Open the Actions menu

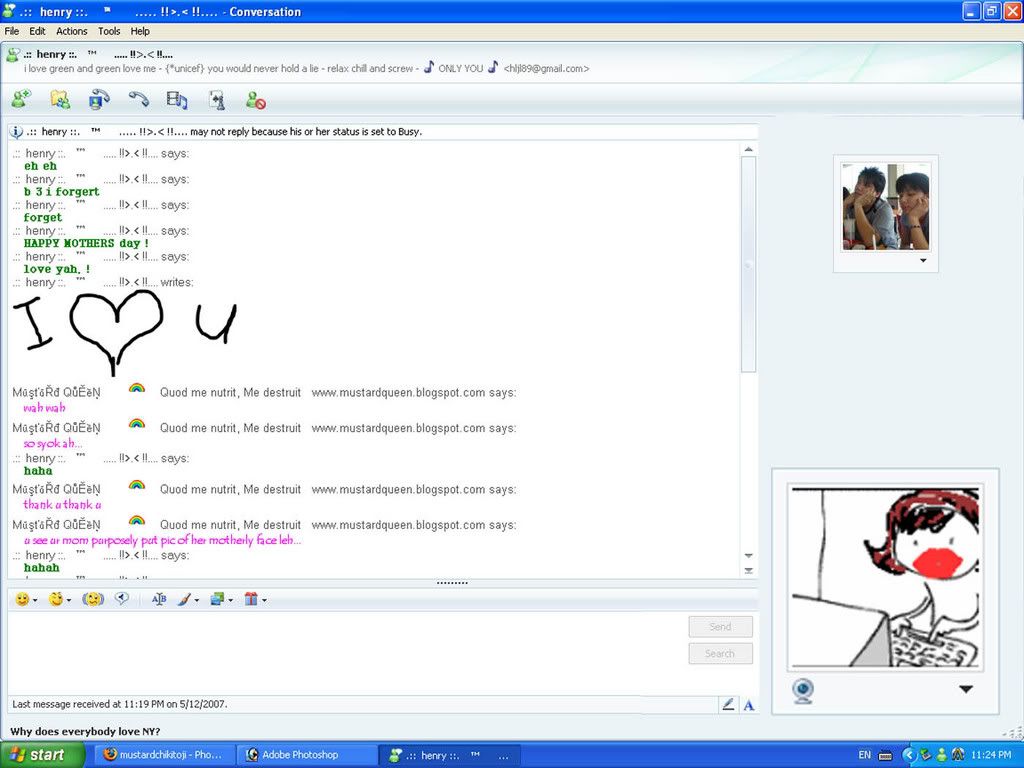click(70, 31)
